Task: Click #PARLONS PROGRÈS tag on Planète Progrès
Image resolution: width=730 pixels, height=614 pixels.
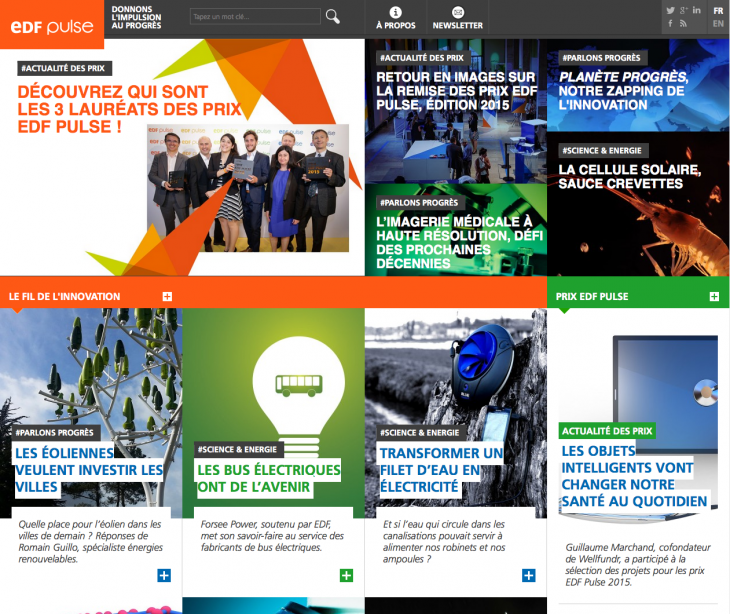Action: (x=601, y=58)
